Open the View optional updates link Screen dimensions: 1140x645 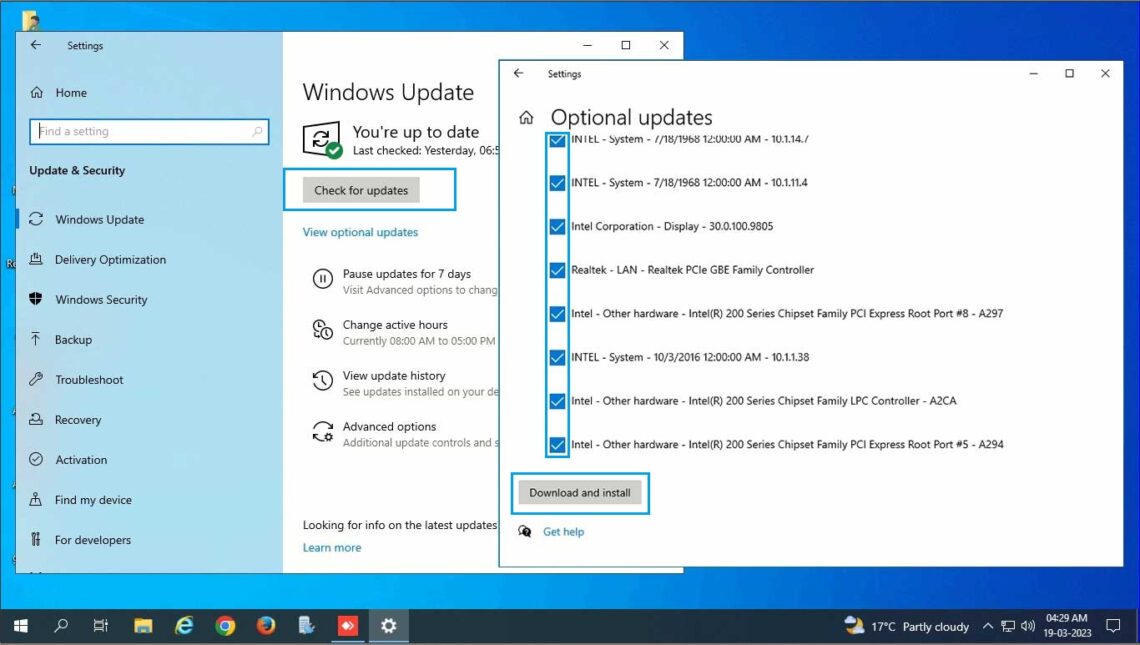pyautogui.click(x=360, y=232)
